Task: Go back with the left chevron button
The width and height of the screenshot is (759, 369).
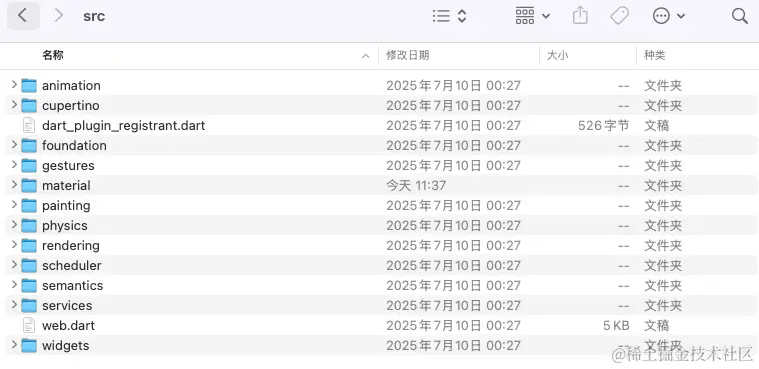Action: 23,16
